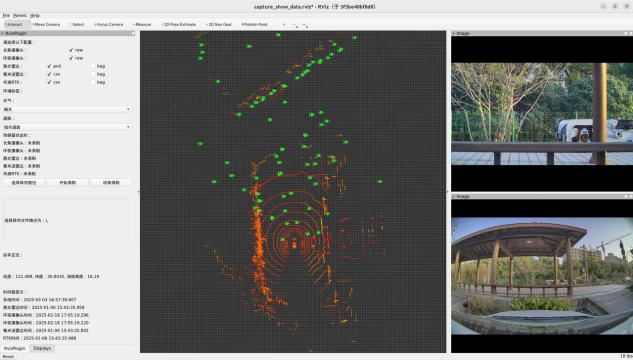633x360 pixels.
Task: Click the choose save path button (选择保存路径)
Action: pos(24,182)
